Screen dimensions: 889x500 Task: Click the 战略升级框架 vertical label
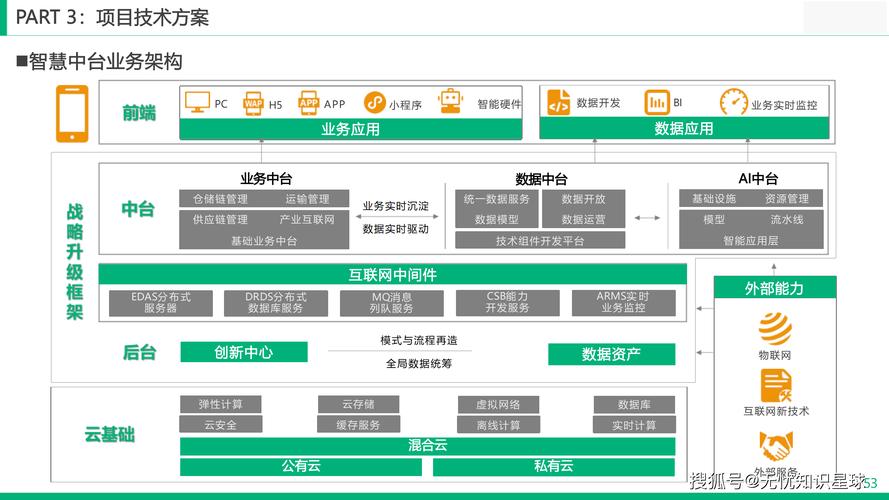pos(75,261)
